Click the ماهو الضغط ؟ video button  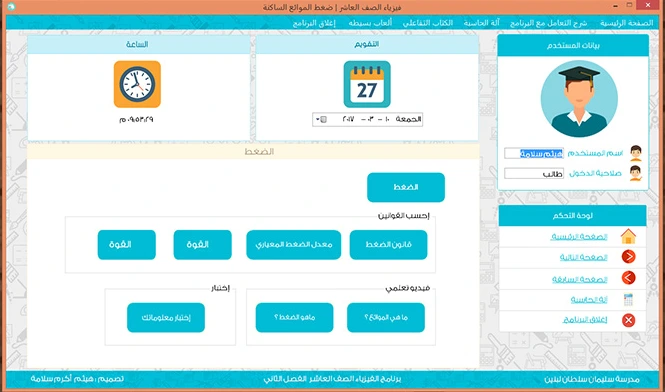(294, 317)
